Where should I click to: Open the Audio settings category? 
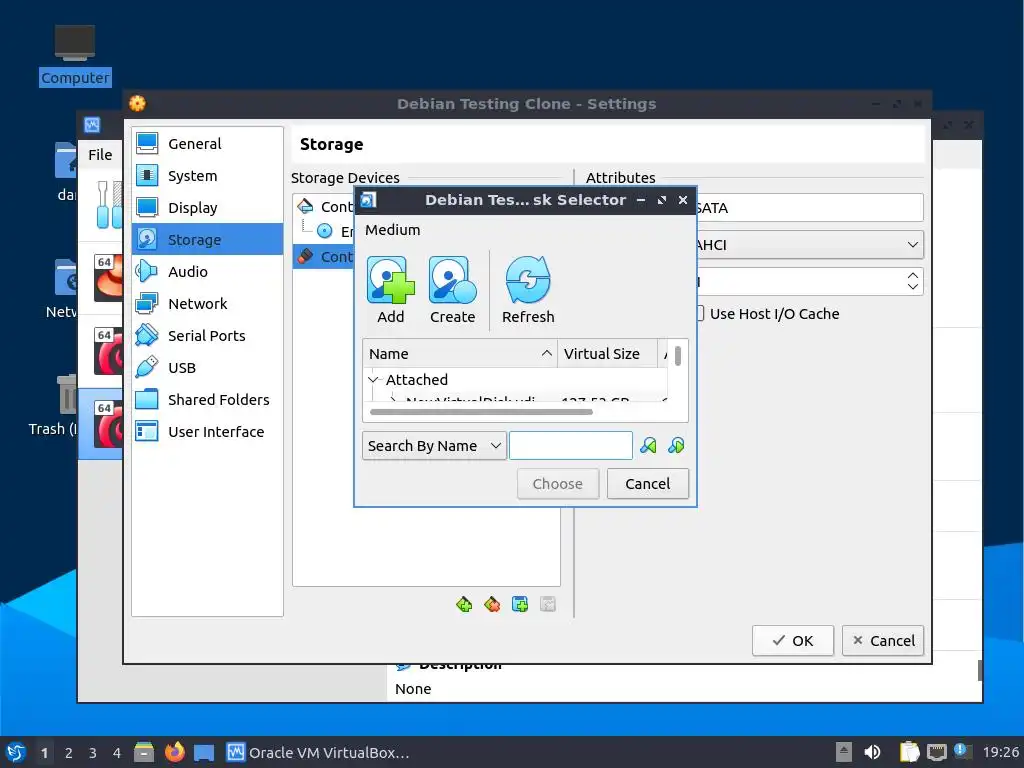pos(208,272)
